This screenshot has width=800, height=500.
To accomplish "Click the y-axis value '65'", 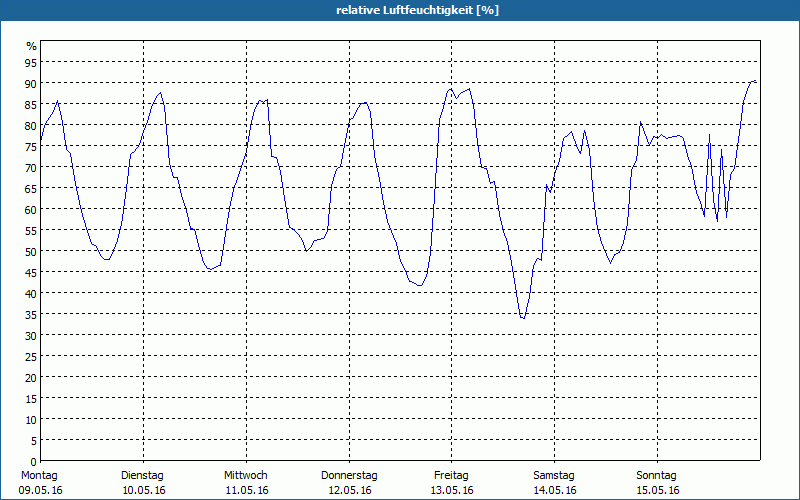I will coord(31,189).
